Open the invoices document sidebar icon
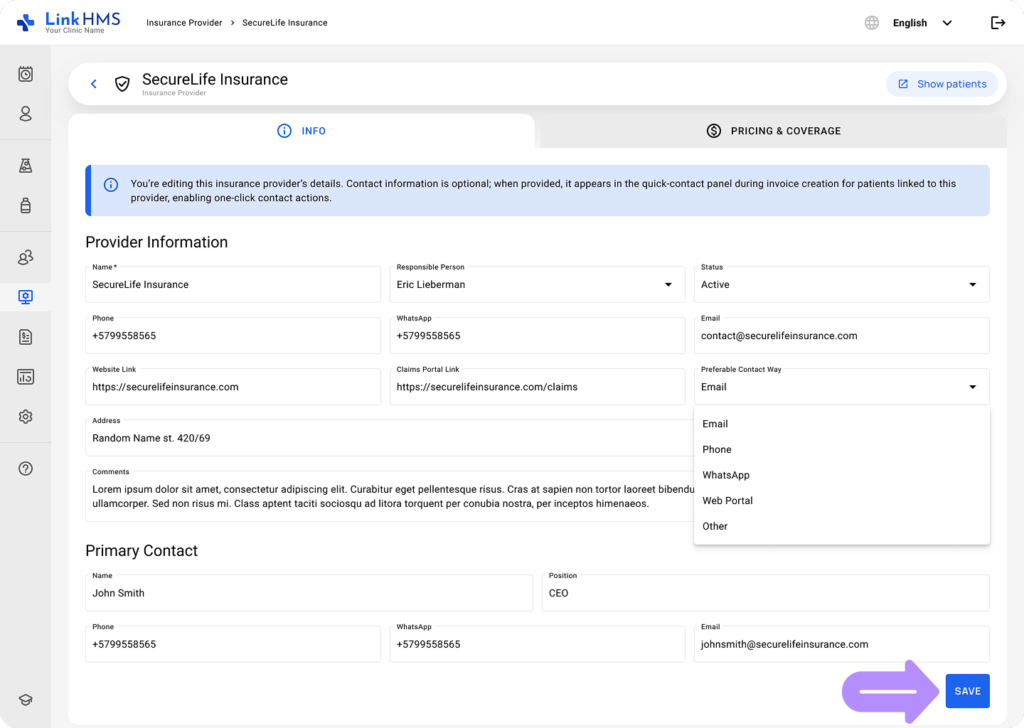This screenshot has height=728, width=1024. (25, 337)
